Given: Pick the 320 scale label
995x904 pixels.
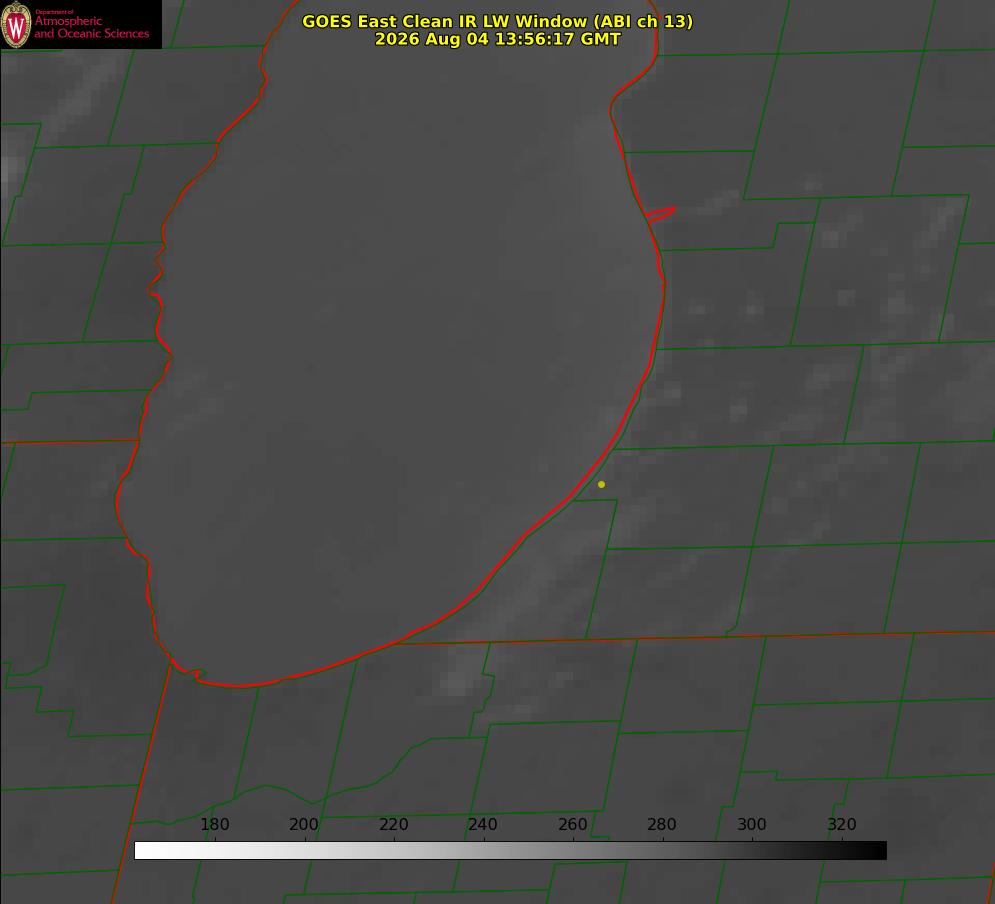Looking at the screenshot, I should [842, 824].
